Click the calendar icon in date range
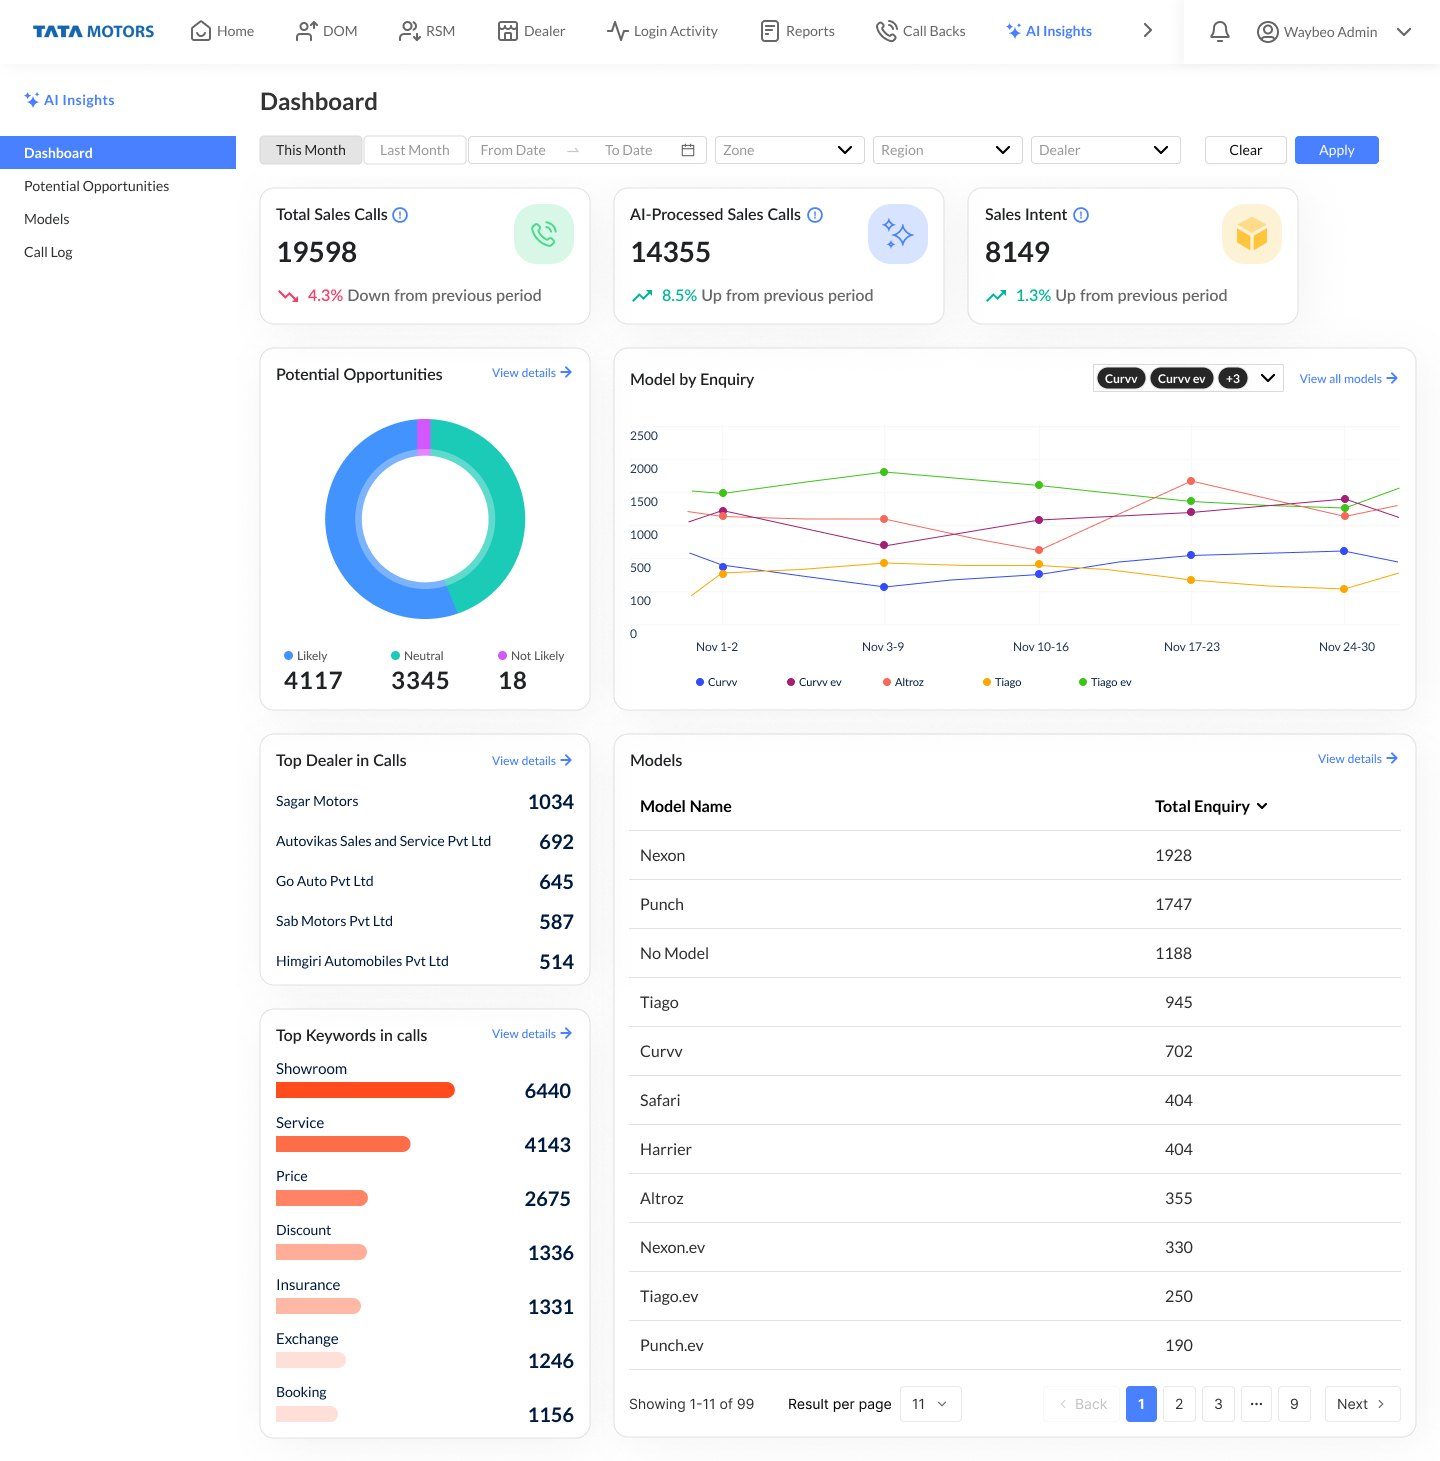 [x=688, y=150]
